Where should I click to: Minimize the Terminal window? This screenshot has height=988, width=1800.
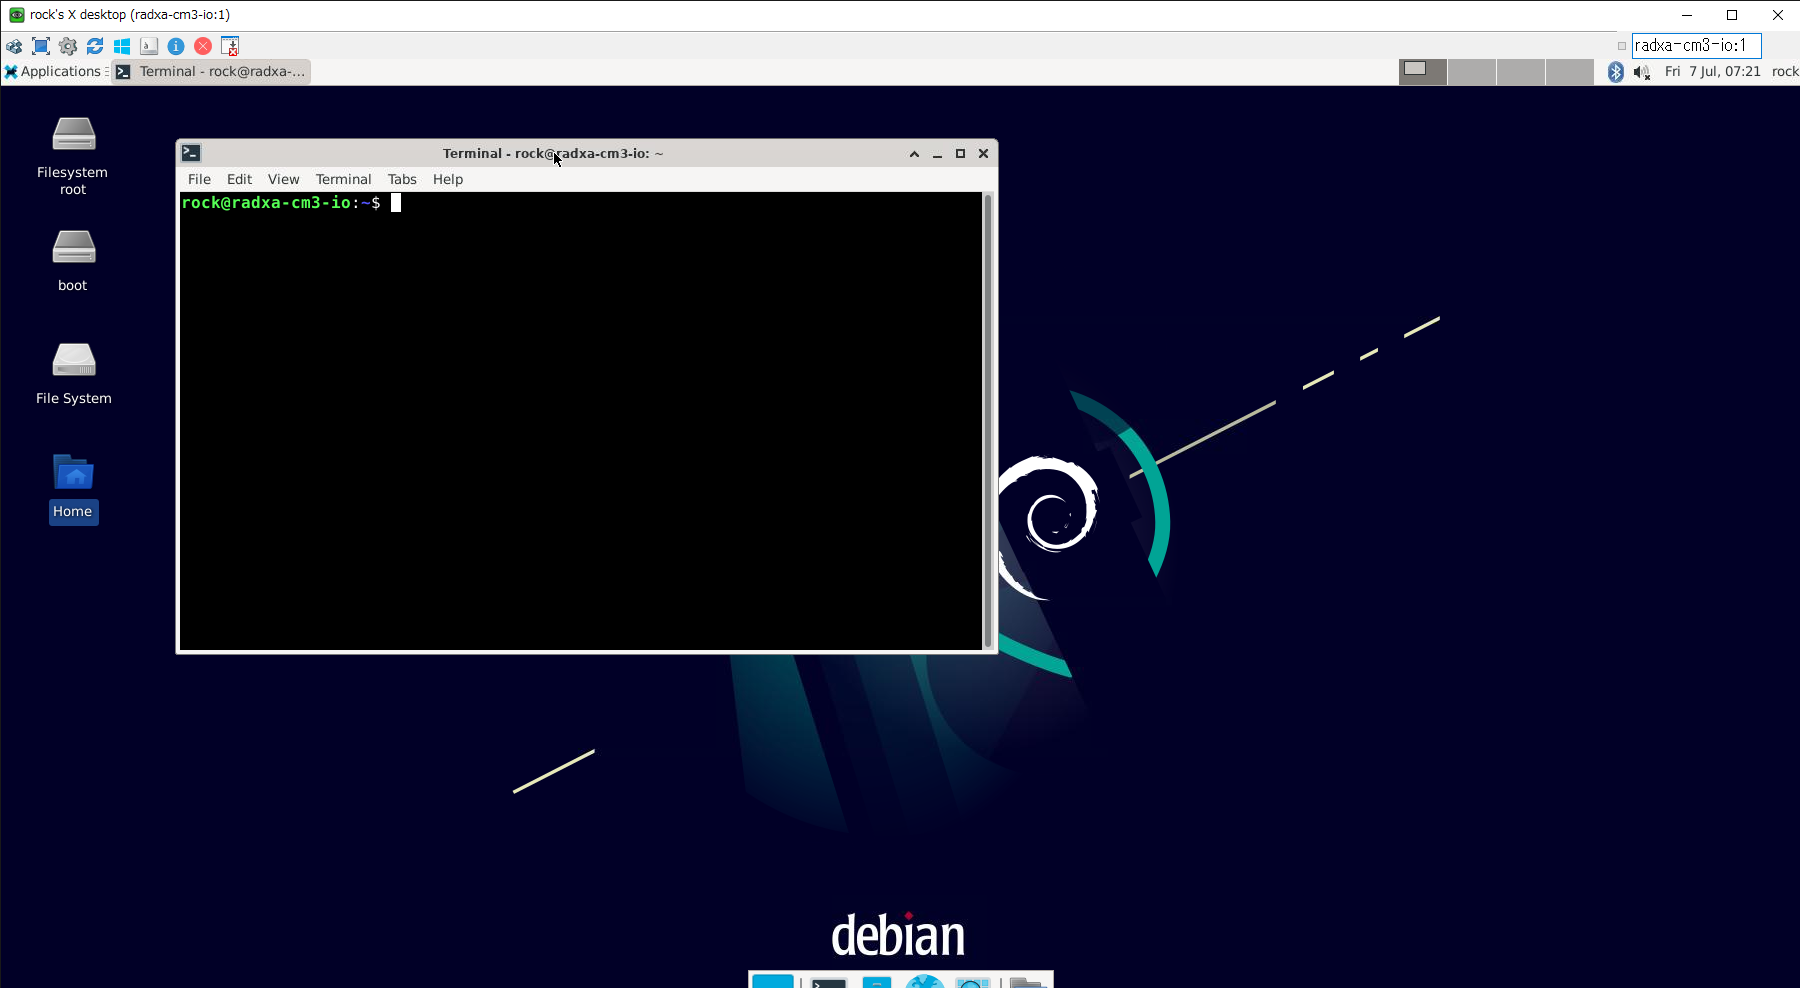click(937, 154)
